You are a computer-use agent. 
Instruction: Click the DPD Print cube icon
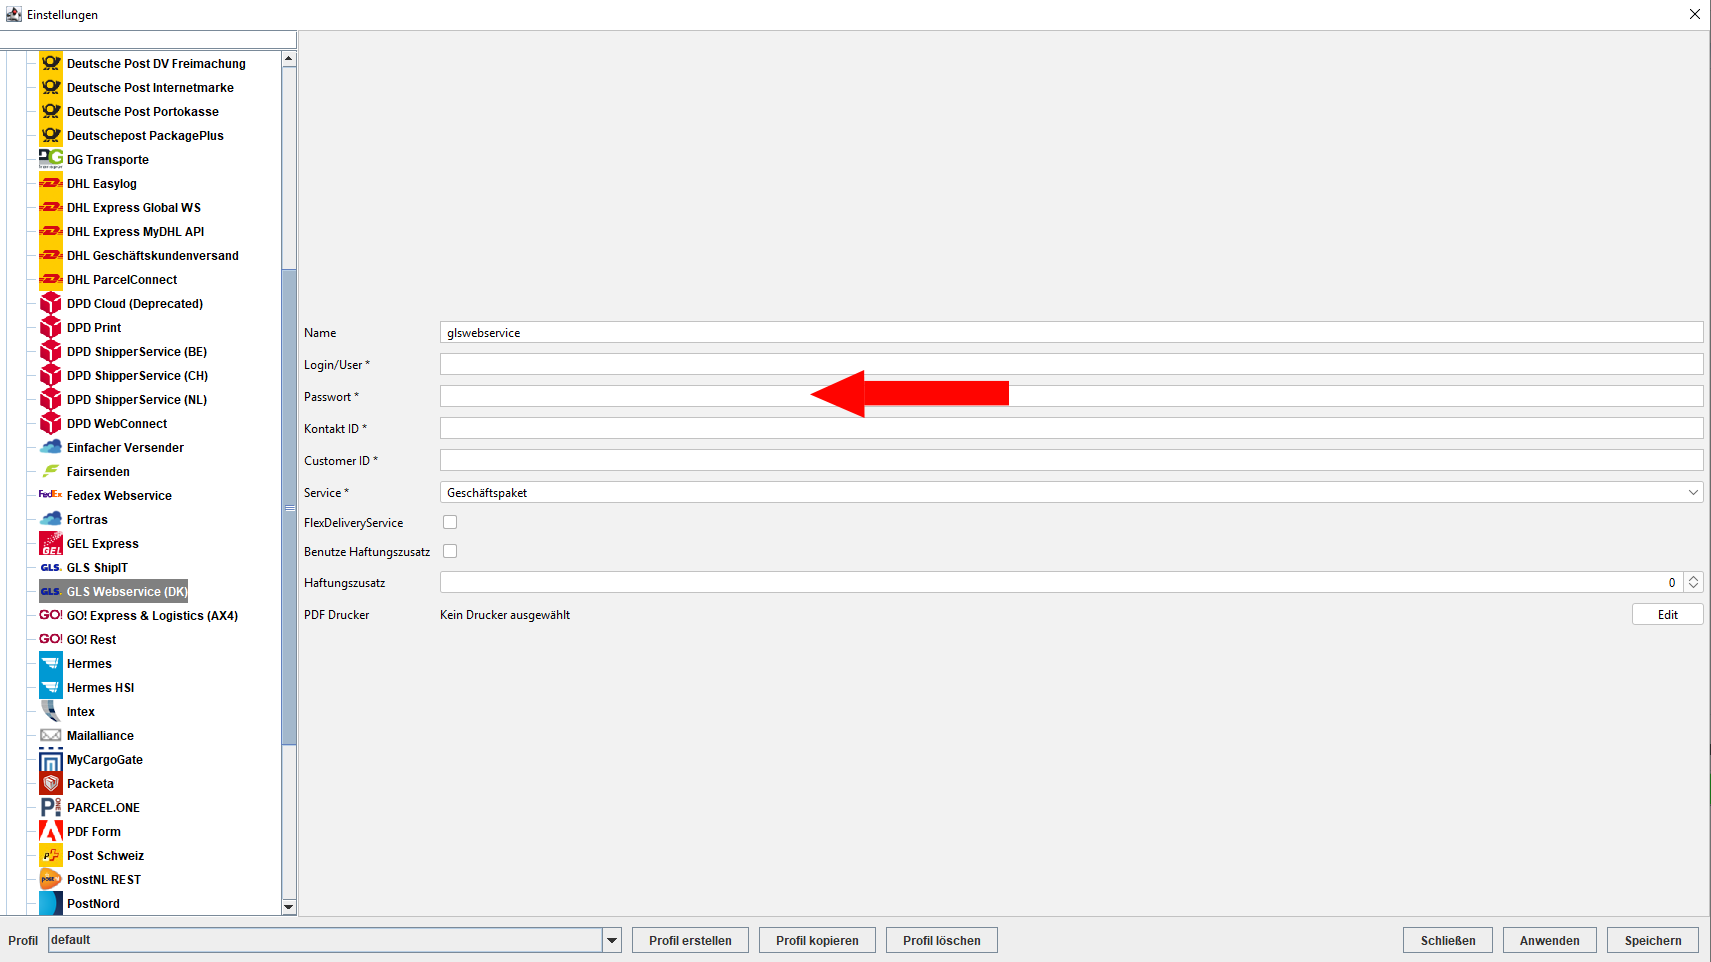pos(51,327)
